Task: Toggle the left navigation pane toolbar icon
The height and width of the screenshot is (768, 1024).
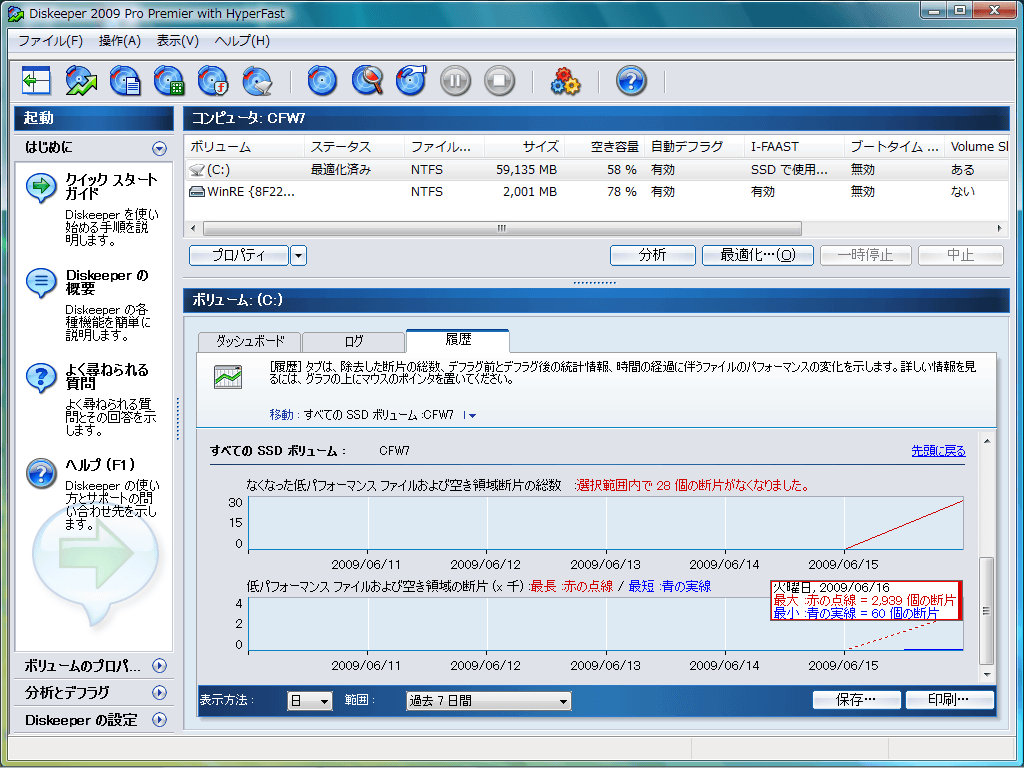Action: 36,81
